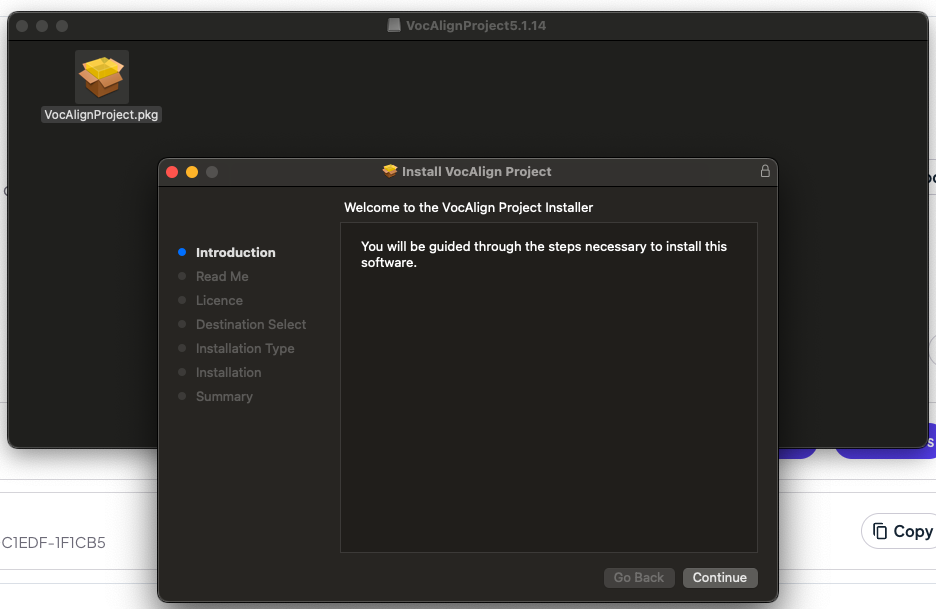Minimize the installer window with yellow button

tap(192, 172)
